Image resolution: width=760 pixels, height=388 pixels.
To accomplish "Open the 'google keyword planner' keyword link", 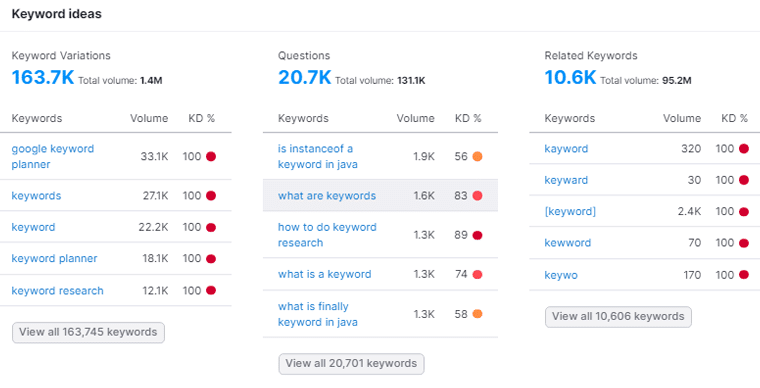I will (53, 156).
